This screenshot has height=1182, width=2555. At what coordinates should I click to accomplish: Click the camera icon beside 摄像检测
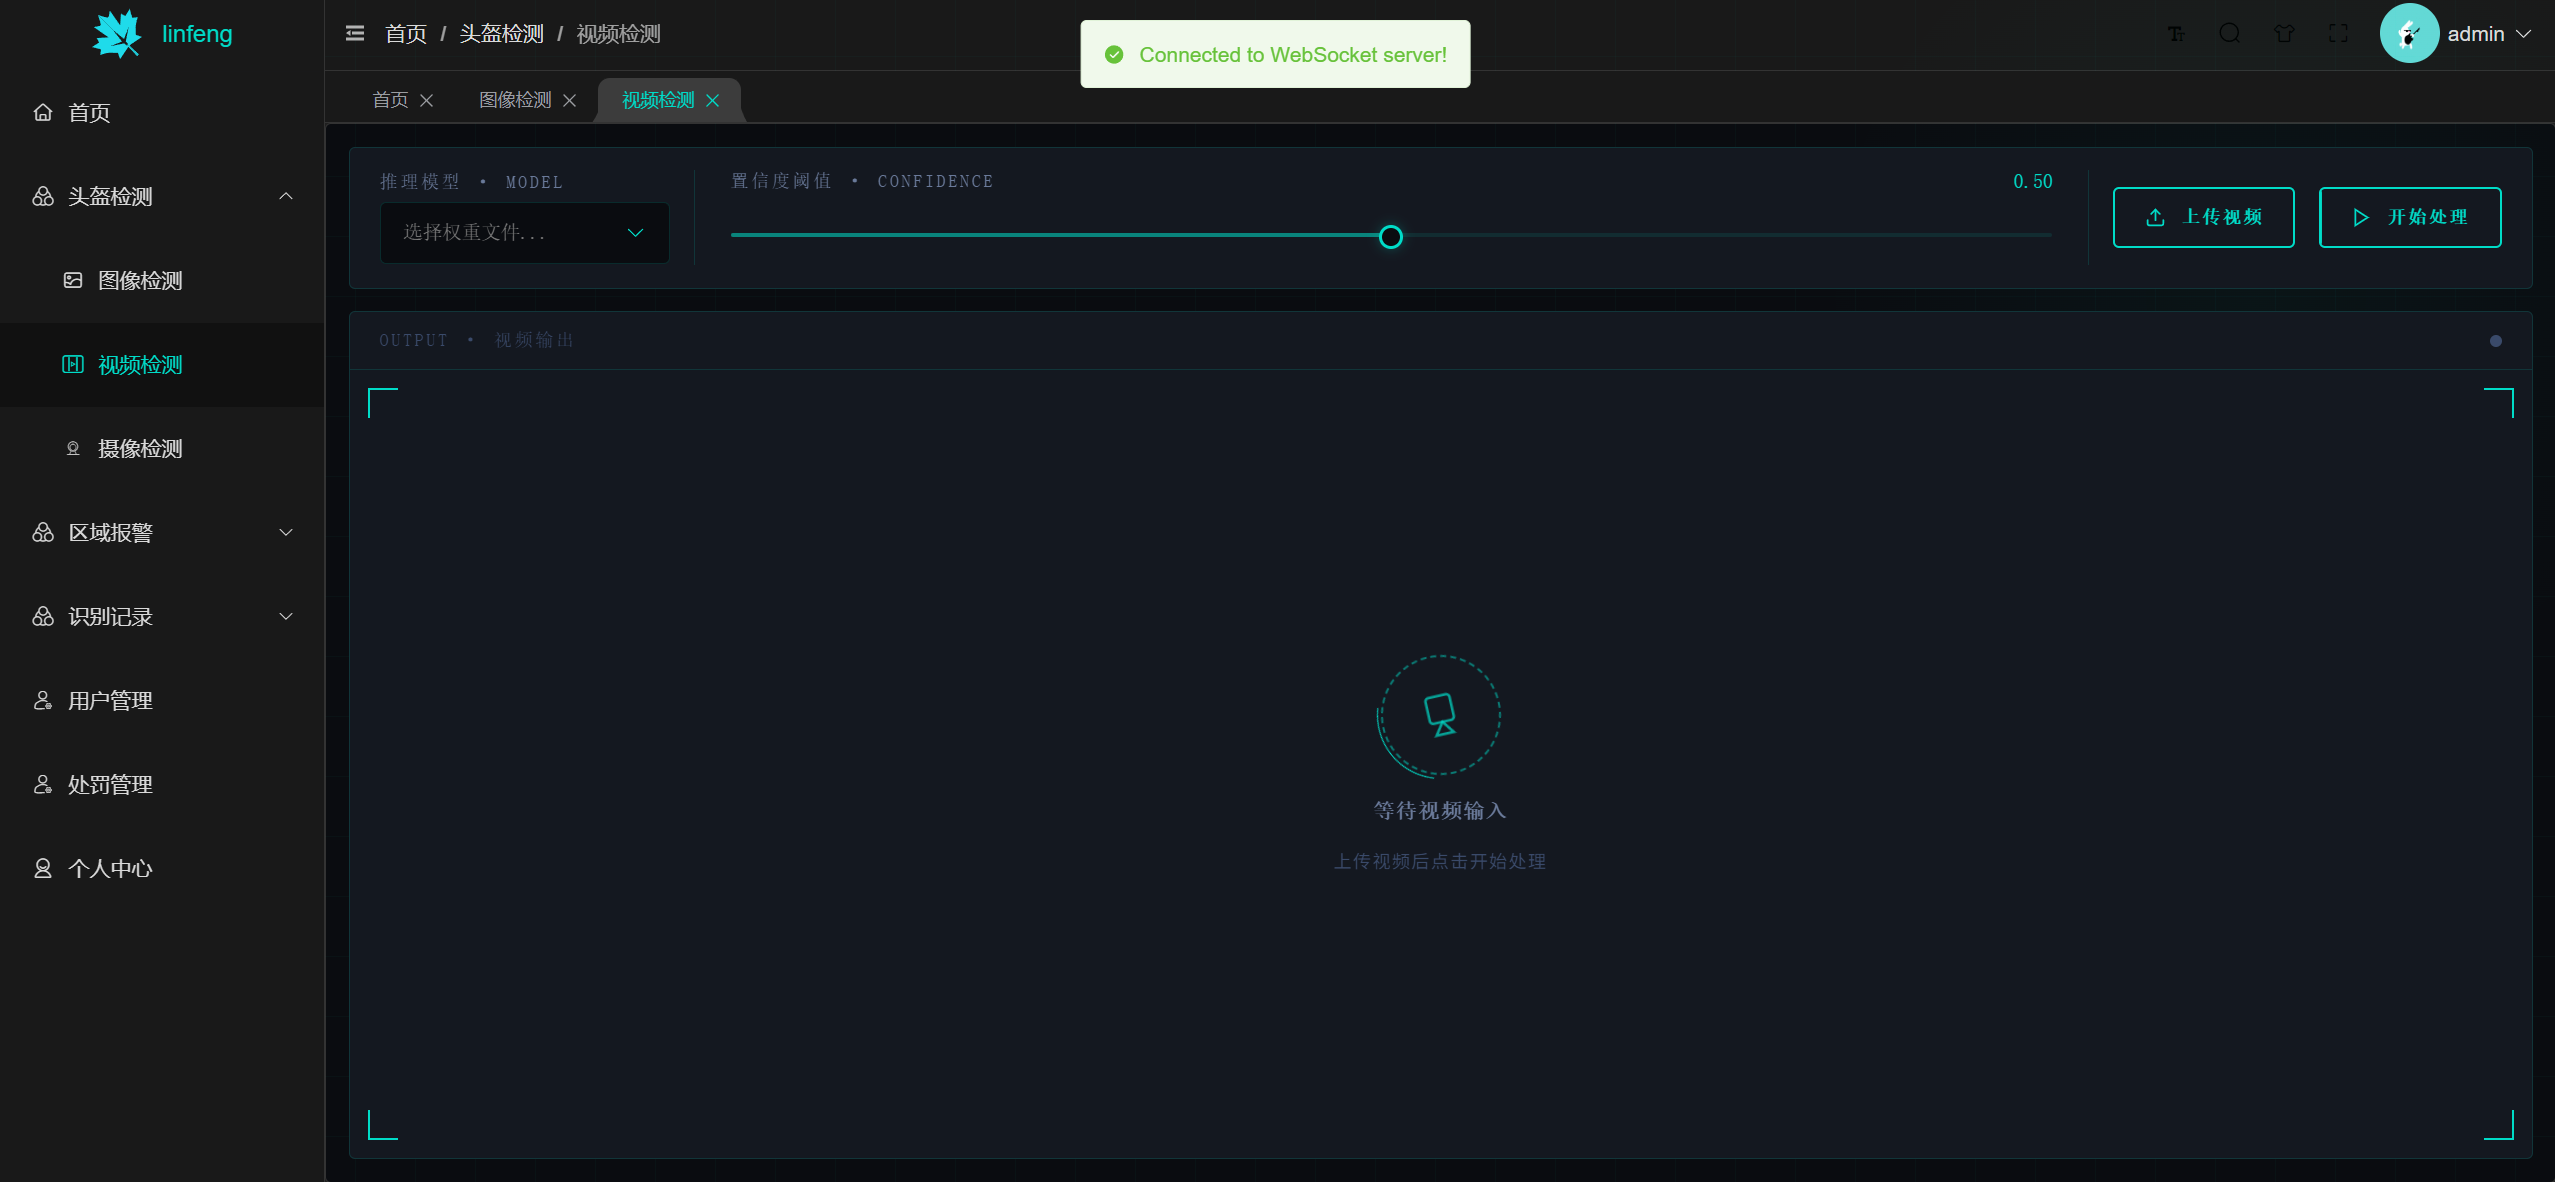coord(73,448)
